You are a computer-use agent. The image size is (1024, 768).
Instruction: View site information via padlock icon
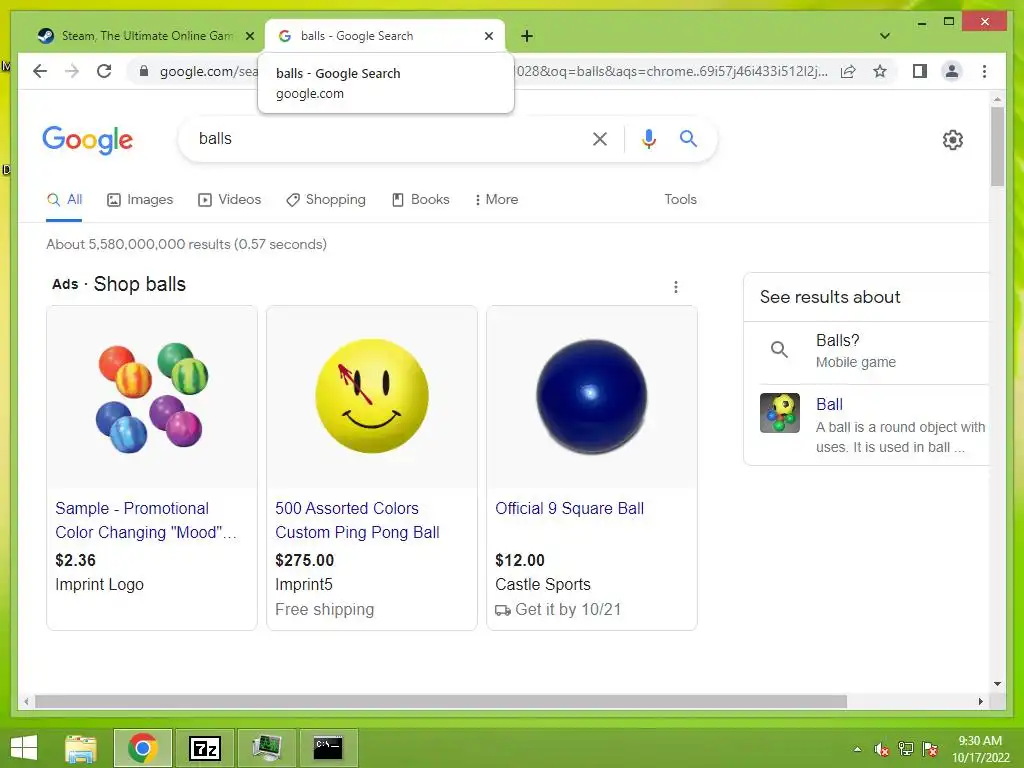point(144,71)
